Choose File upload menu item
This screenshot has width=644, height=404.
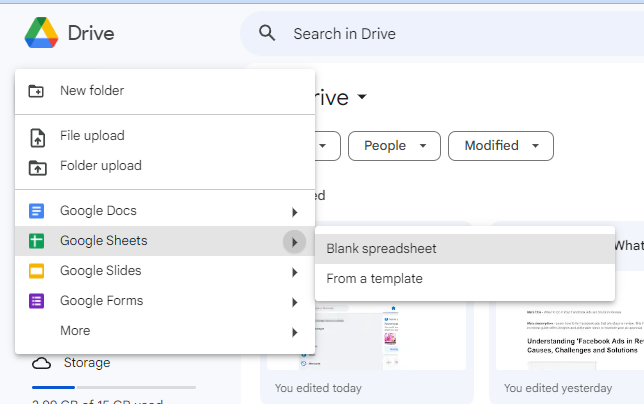[165, 136]
